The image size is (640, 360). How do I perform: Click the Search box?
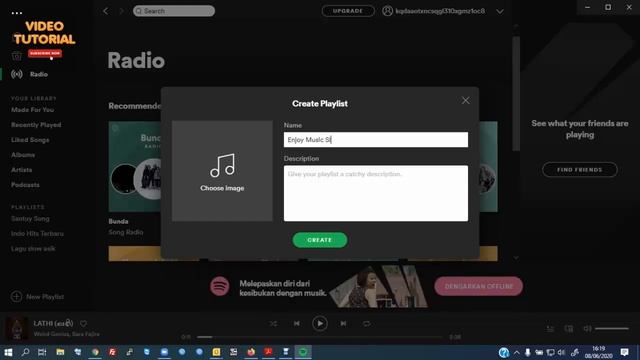pyautogui.click(x=174, y=11)
